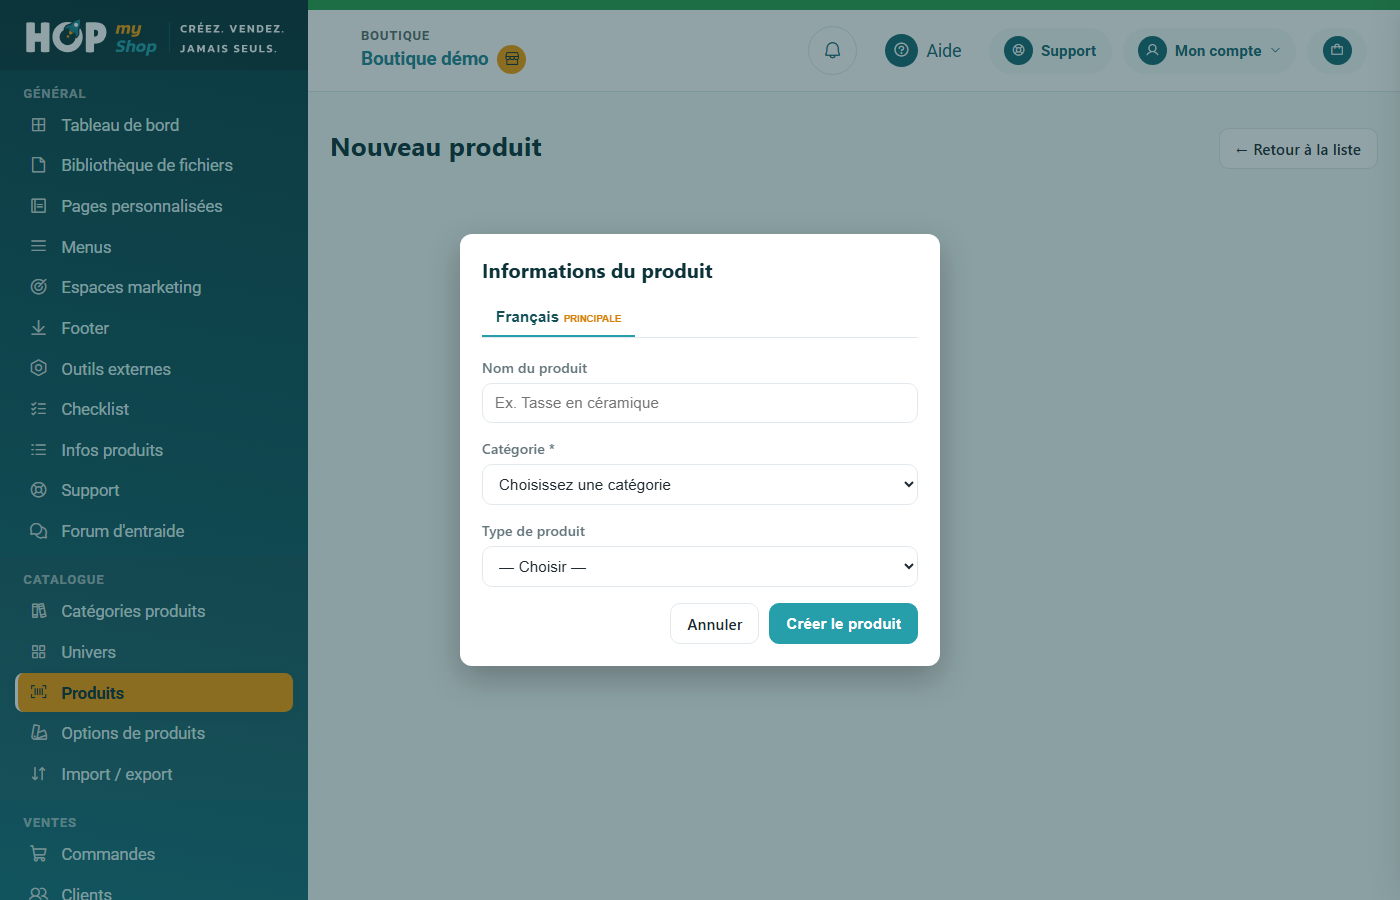The width and height of the screenshot is (1400, 900).
Task: Click the Infos produits list icon
Action: pos(39,450)
